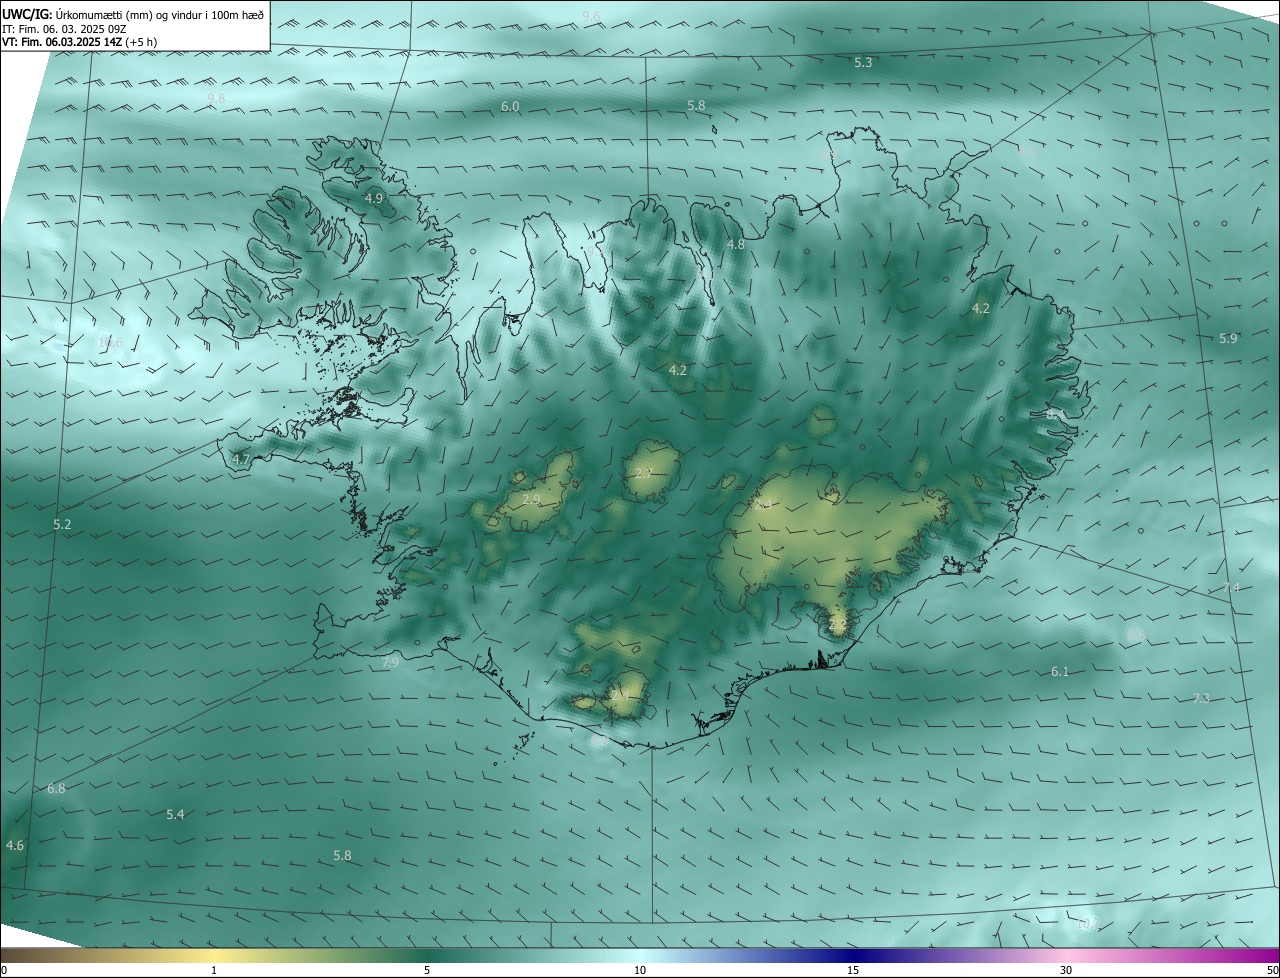This screenshot has height=978, width=1280.
Task: Click the 9.6 value at the top edge
Action: 591,16
